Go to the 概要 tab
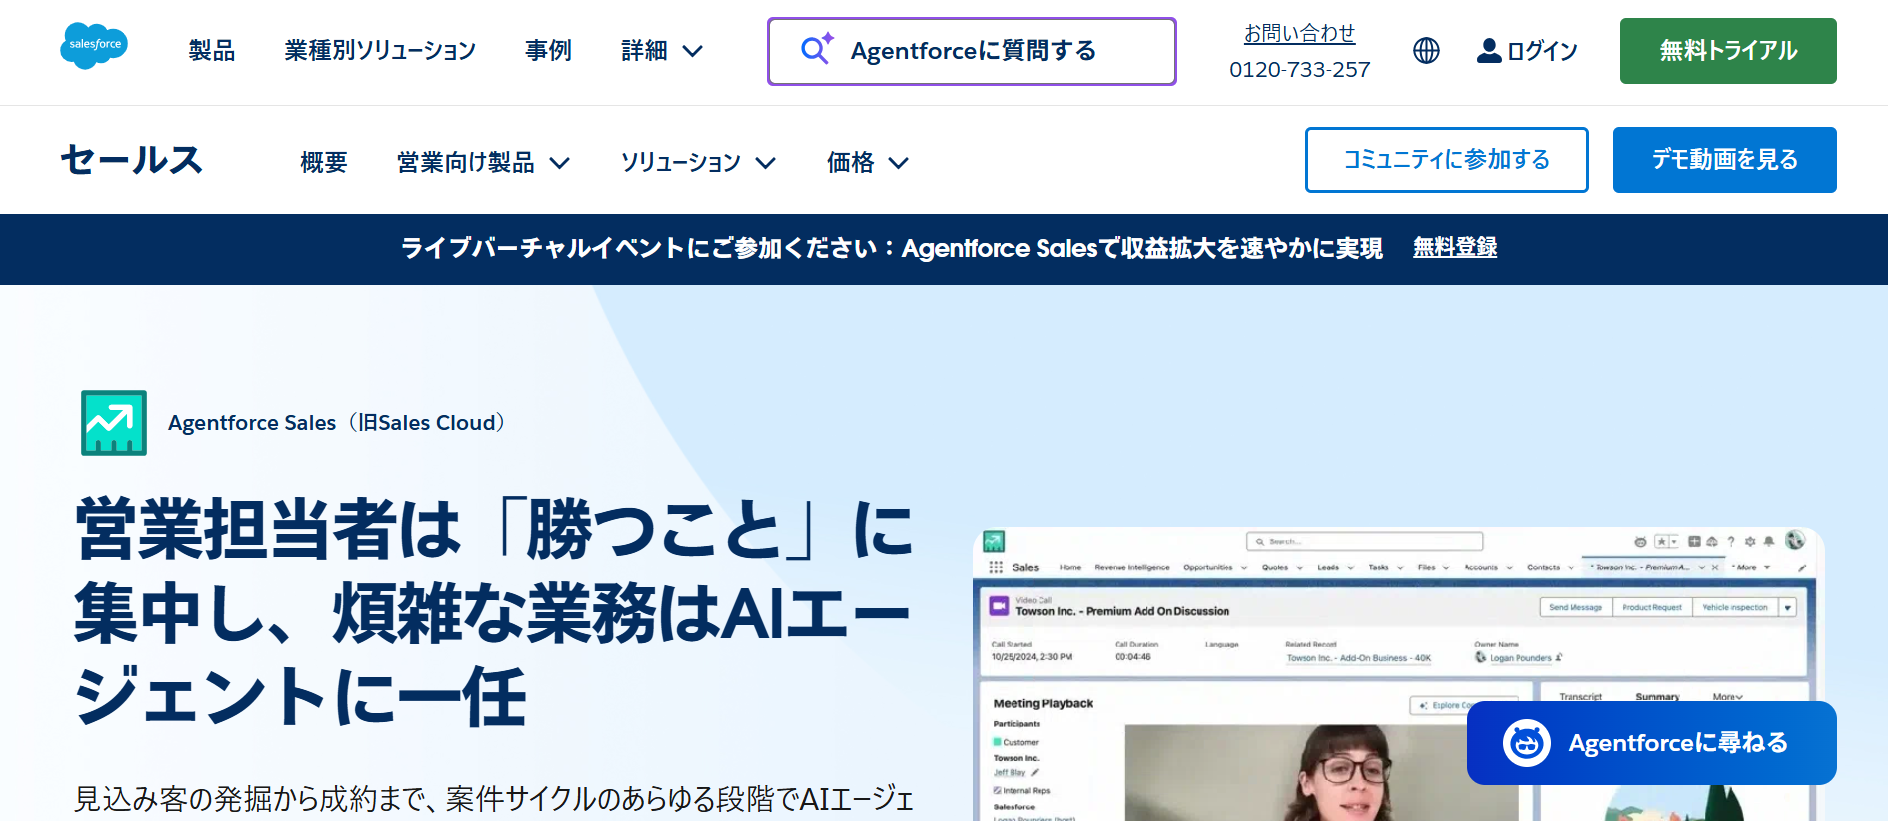 pyautogui.click(x=324, y=162)
